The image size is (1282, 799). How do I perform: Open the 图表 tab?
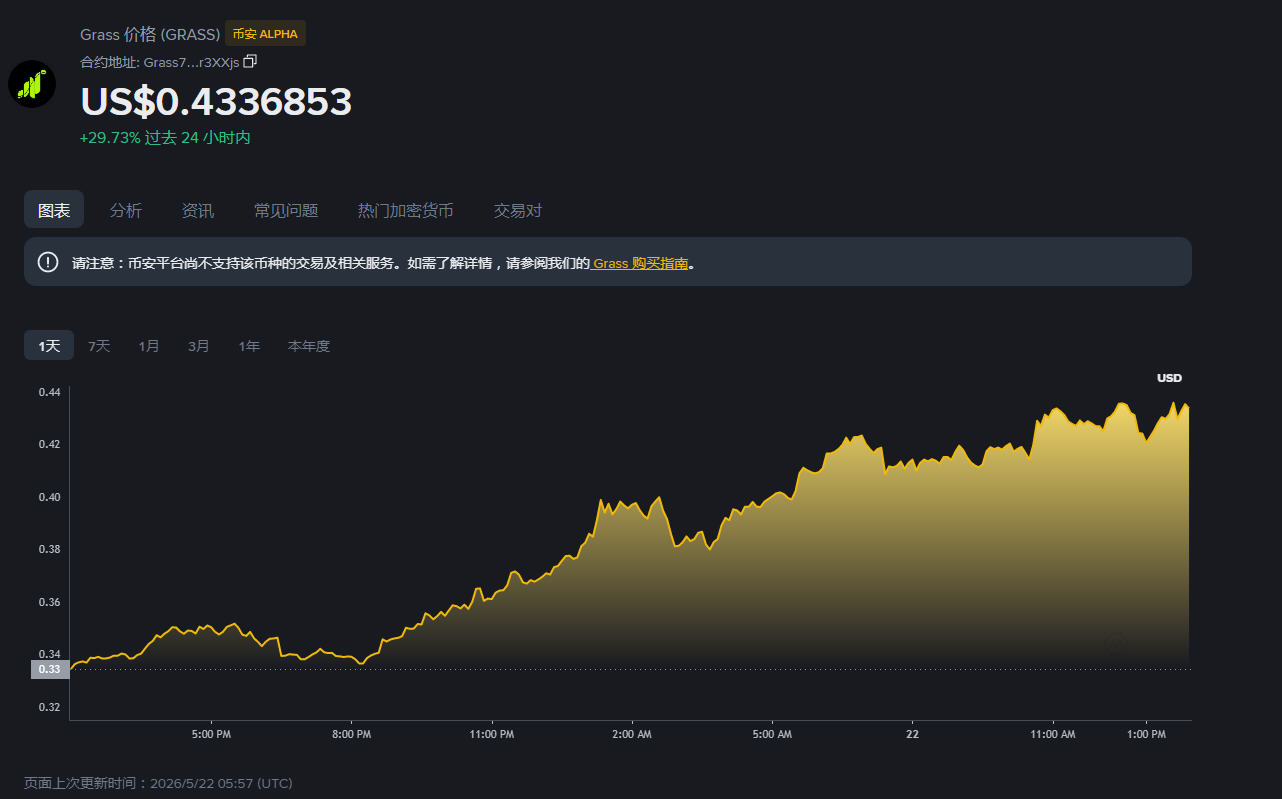click(x=54, y=210)
